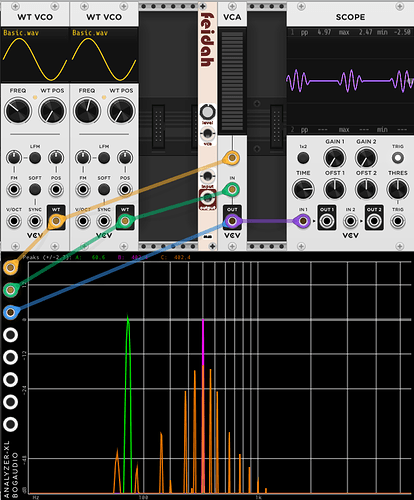Click the sixth Analyzer-XL input jack
This screenshot has width=414, height=500.
(x=11, y=379)
